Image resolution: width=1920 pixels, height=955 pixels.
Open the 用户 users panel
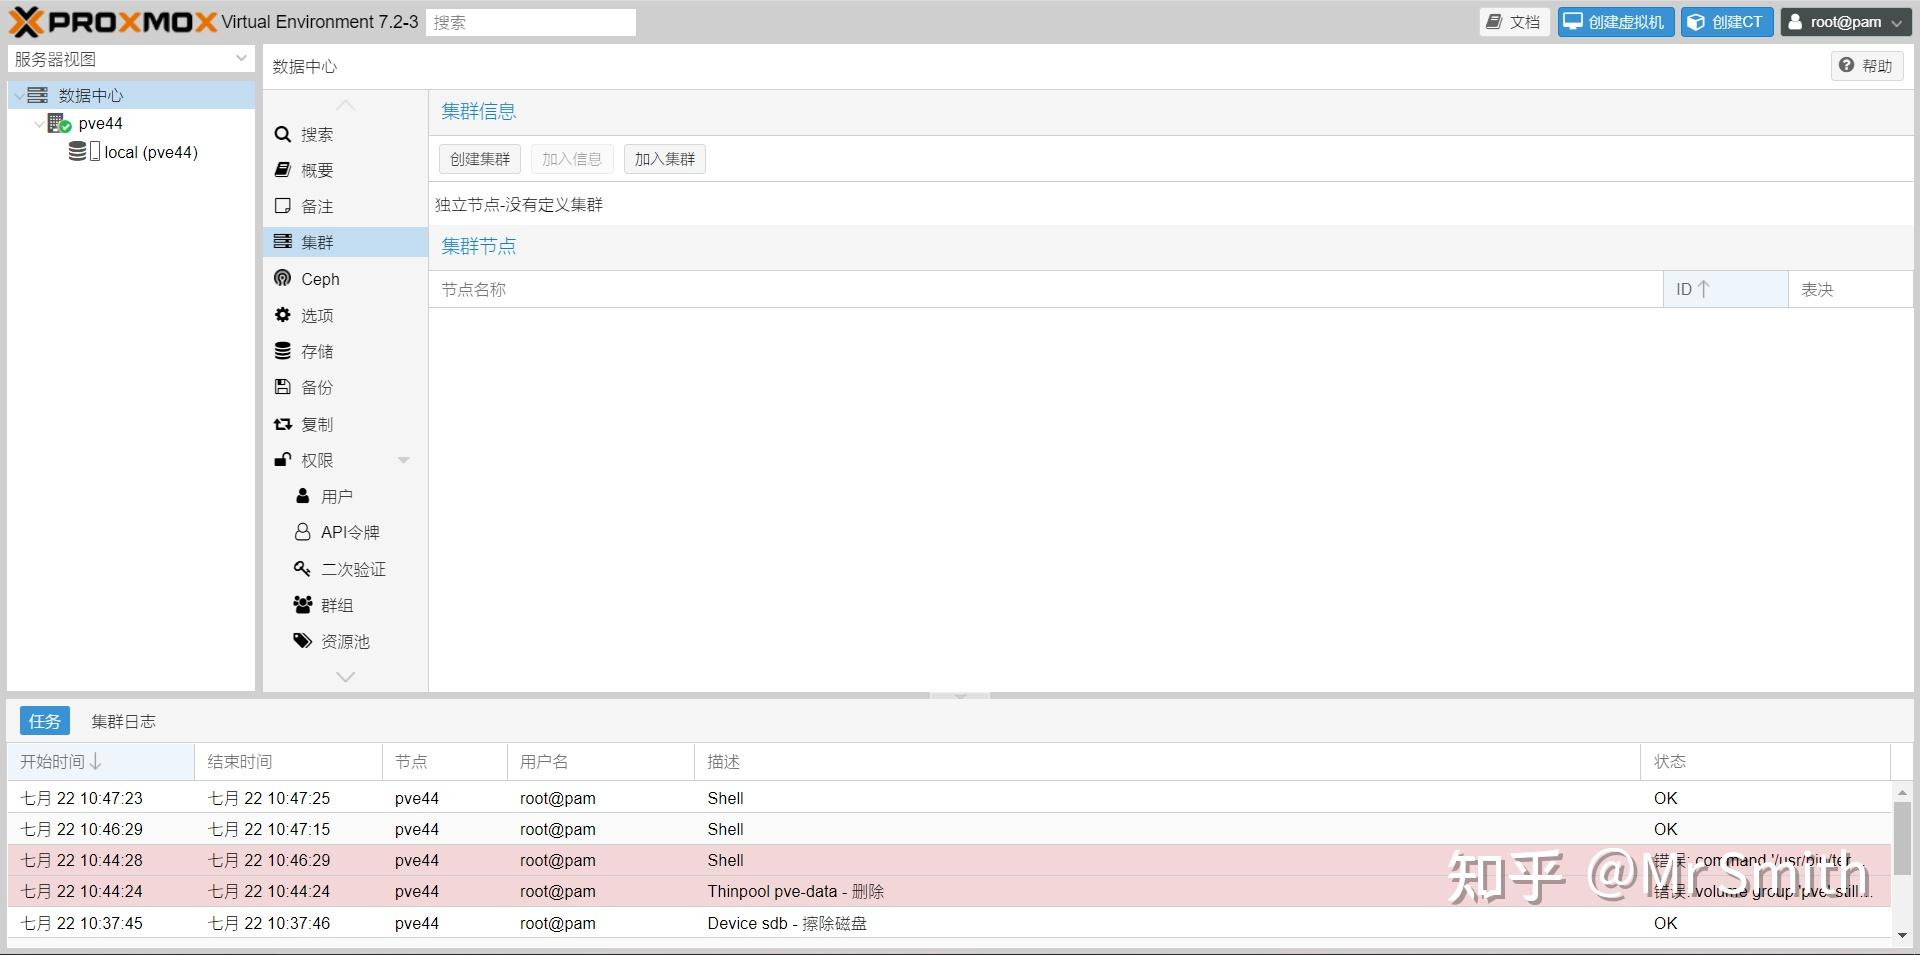click(x=337, y=495)
